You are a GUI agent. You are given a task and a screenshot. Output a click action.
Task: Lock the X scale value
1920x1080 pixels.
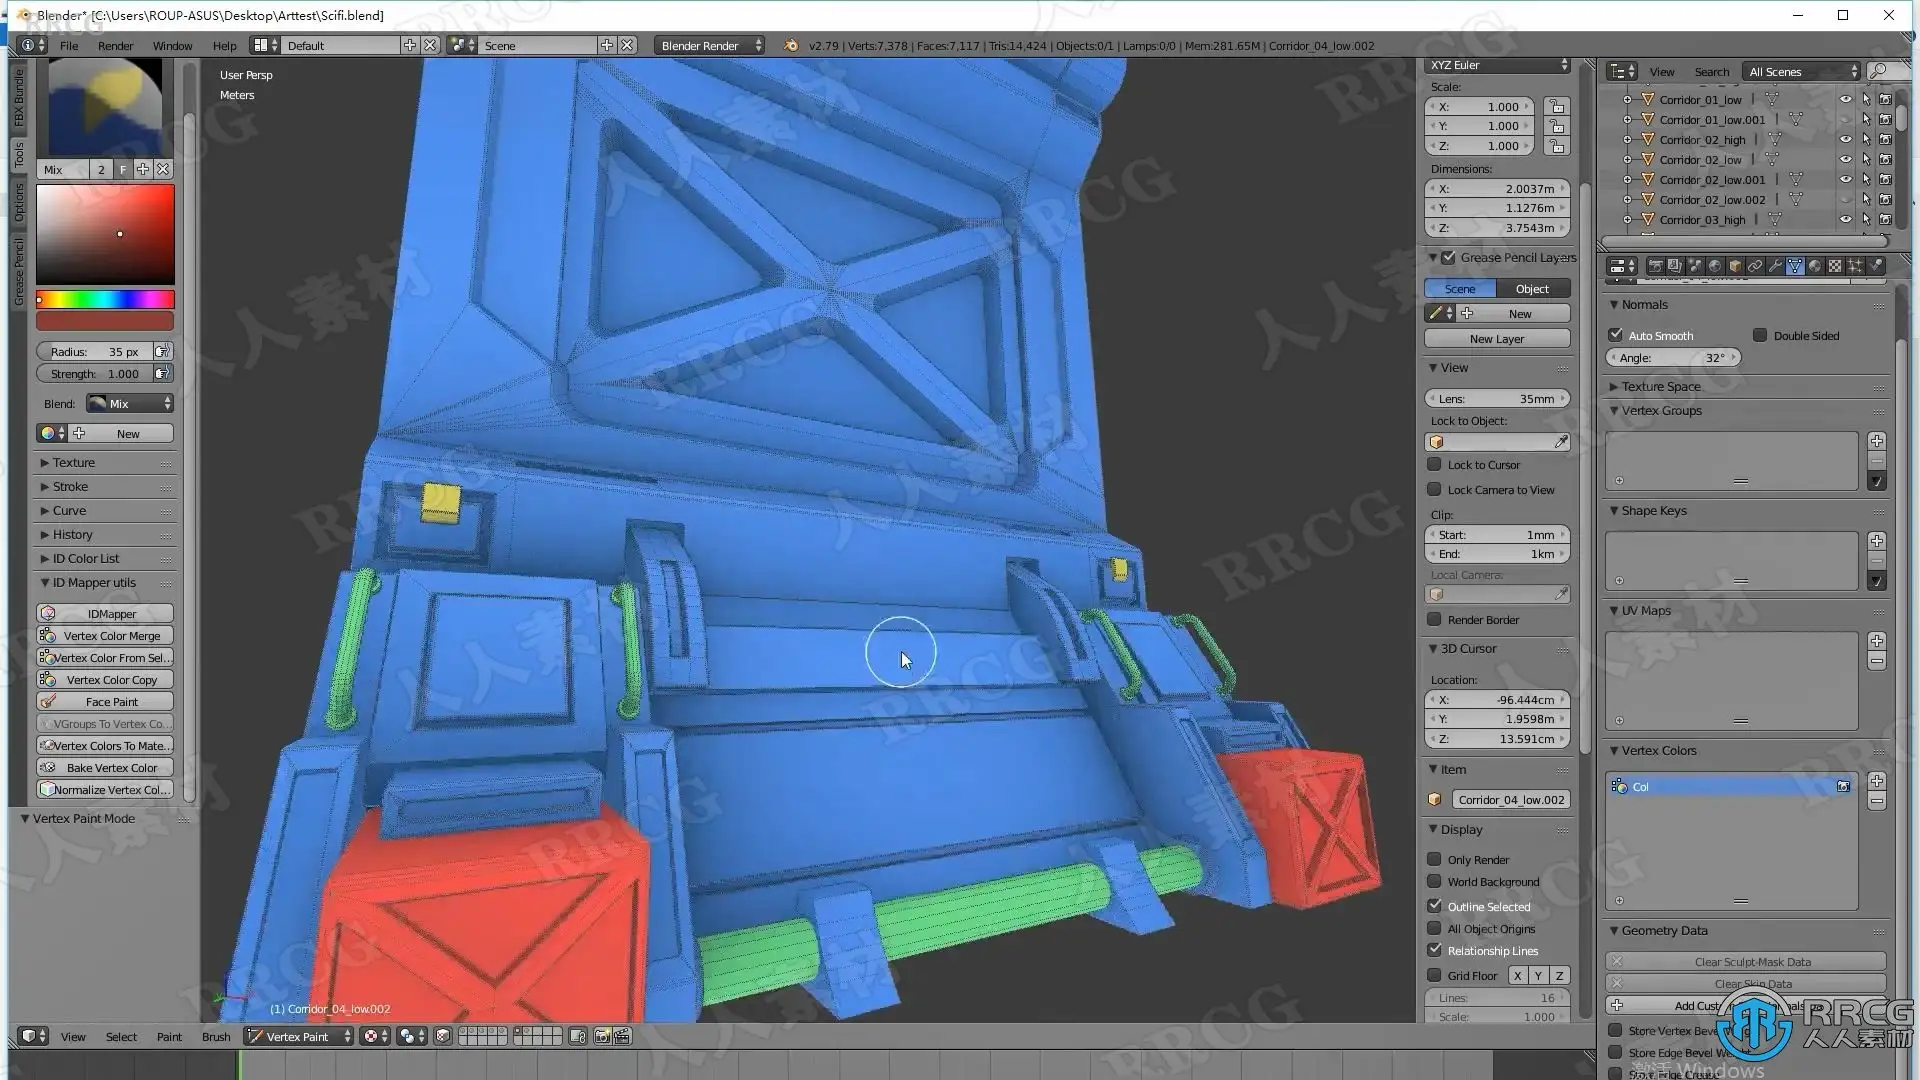click(x=1556, y=107)
